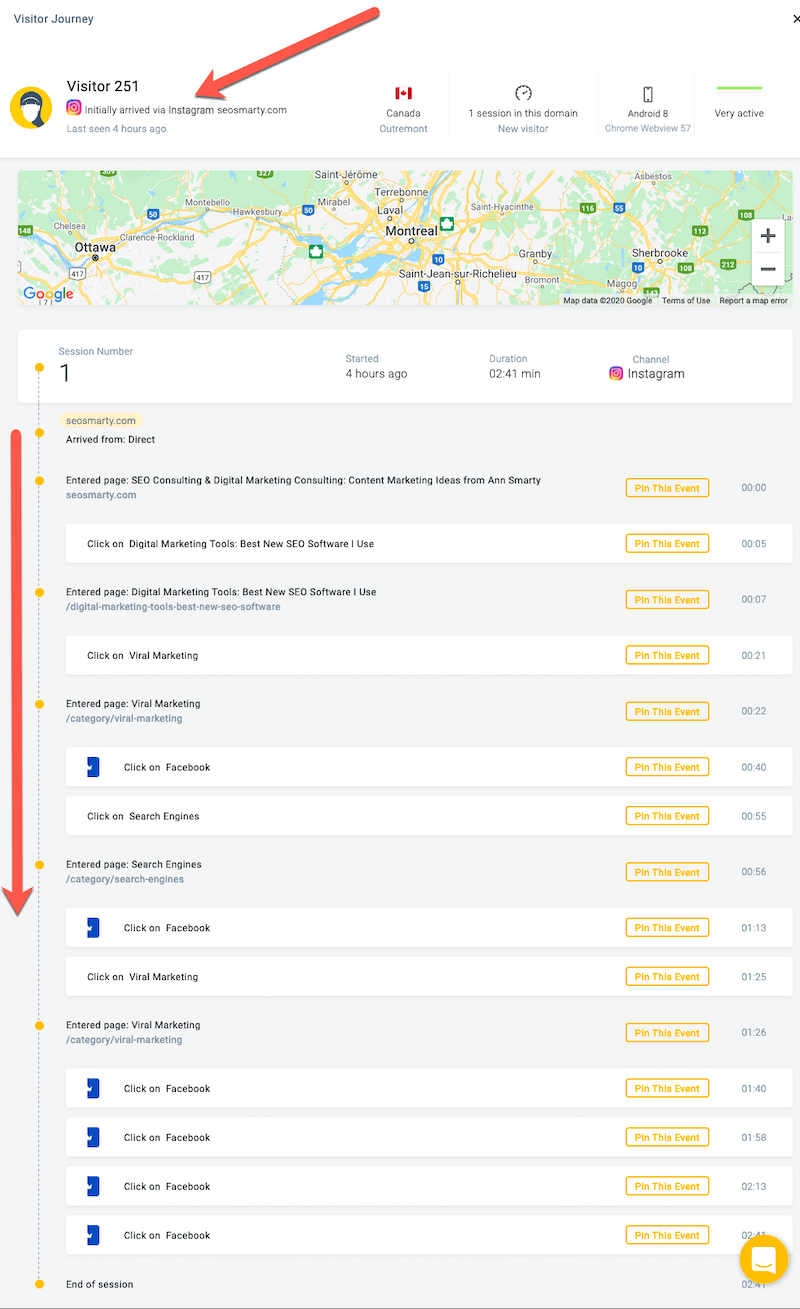Pin the SEO Consulting page entry event
Screen dimensions: 800x1309
coord(667,488)
